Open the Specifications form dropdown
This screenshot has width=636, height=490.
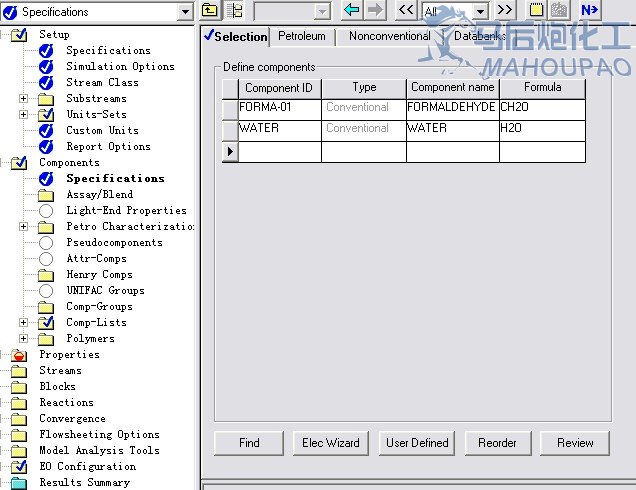tap(185, 12)
